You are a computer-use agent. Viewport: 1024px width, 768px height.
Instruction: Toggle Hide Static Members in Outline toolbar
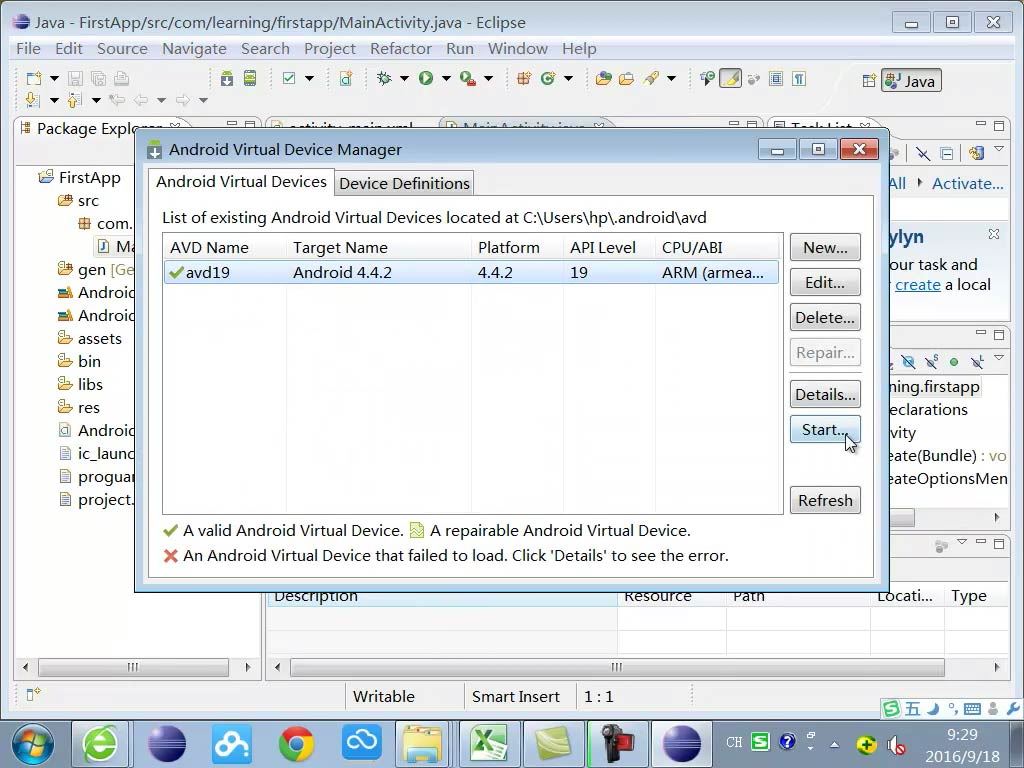[x=932, y=362]
